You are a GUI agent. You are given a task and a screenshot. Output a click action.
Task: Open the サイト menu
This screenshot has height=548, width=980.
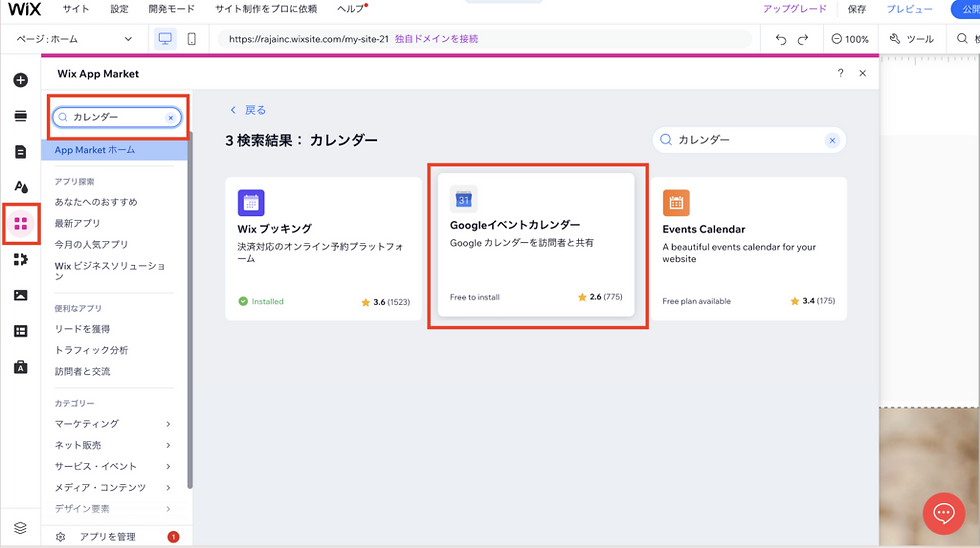click(76, 9)
